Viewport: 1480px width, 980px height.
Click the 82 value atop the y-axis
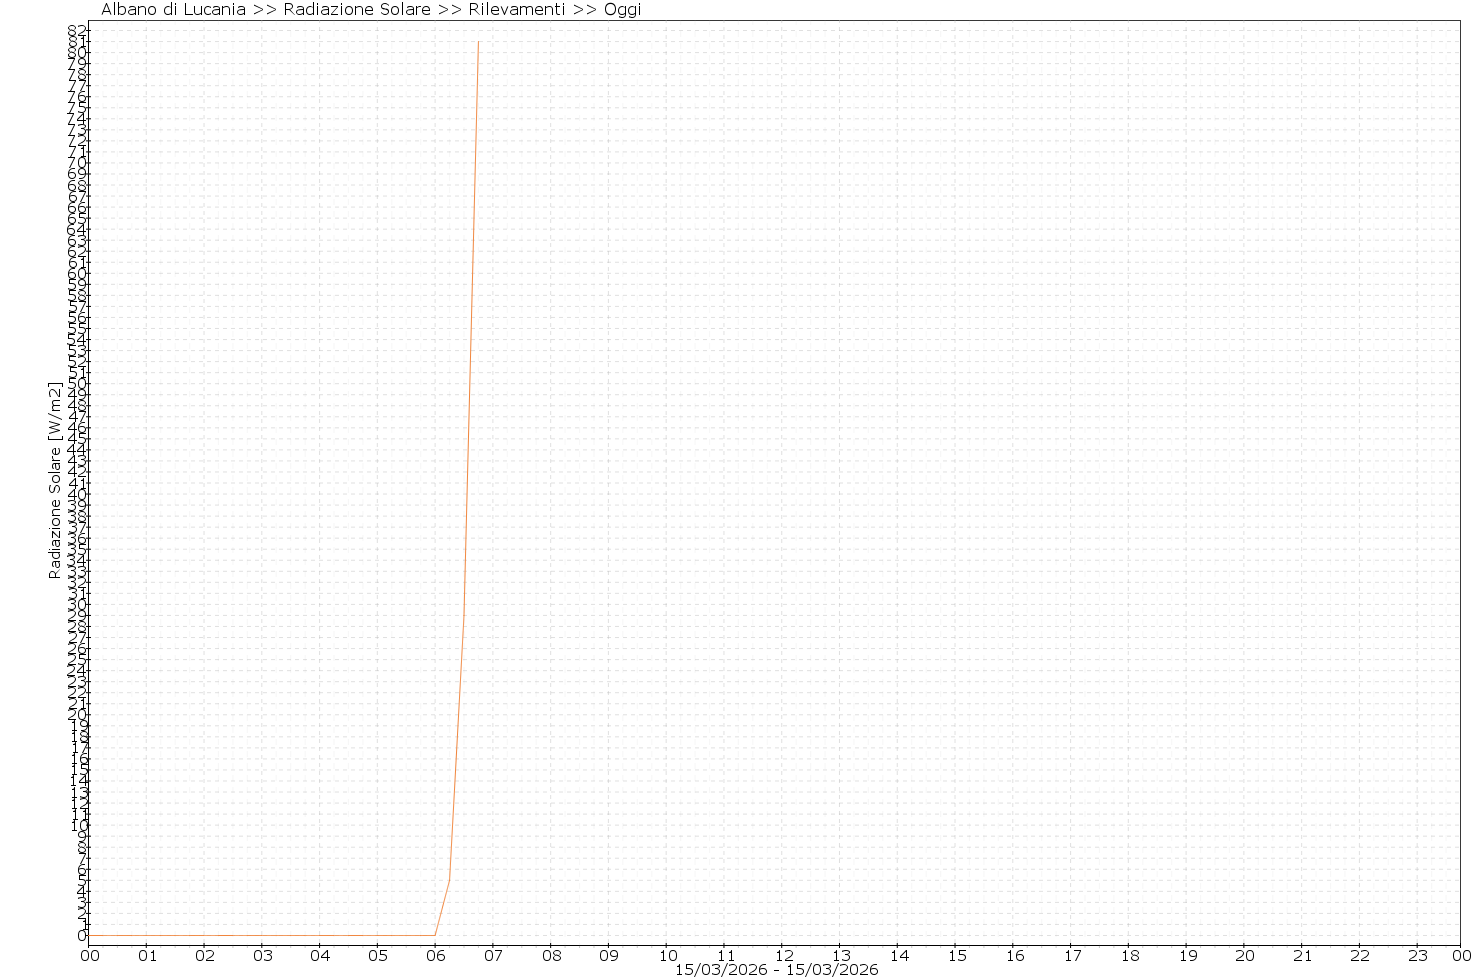pyautogui.click(x=77, y=30)
